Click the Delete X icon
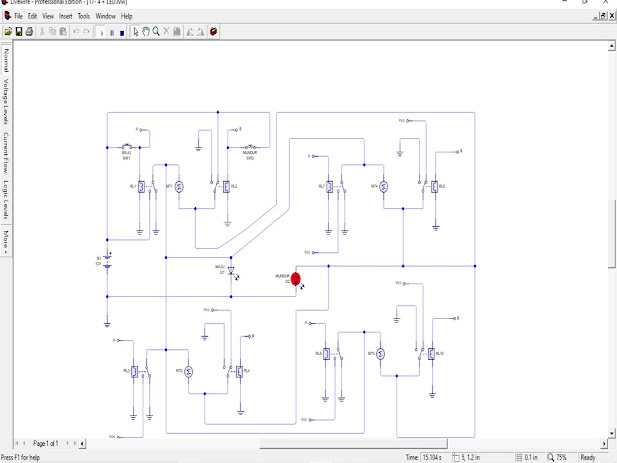The height and width of the screenshot is (463, 617). click(166, 31)
